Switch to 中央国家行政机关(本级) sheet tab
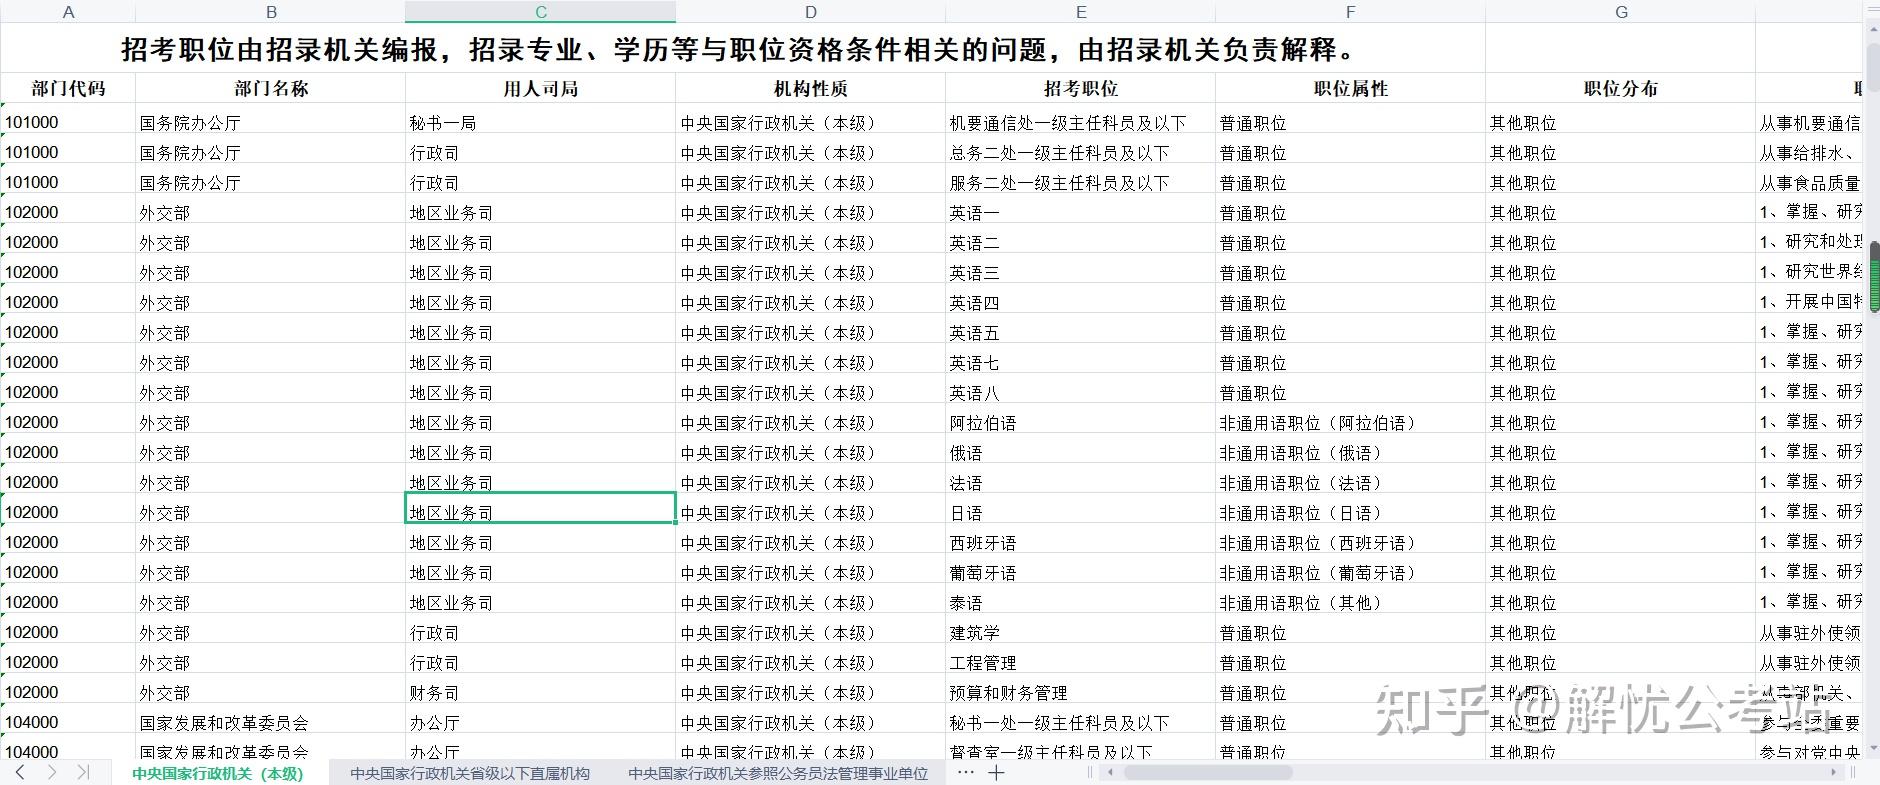 [x=217, y=773]
